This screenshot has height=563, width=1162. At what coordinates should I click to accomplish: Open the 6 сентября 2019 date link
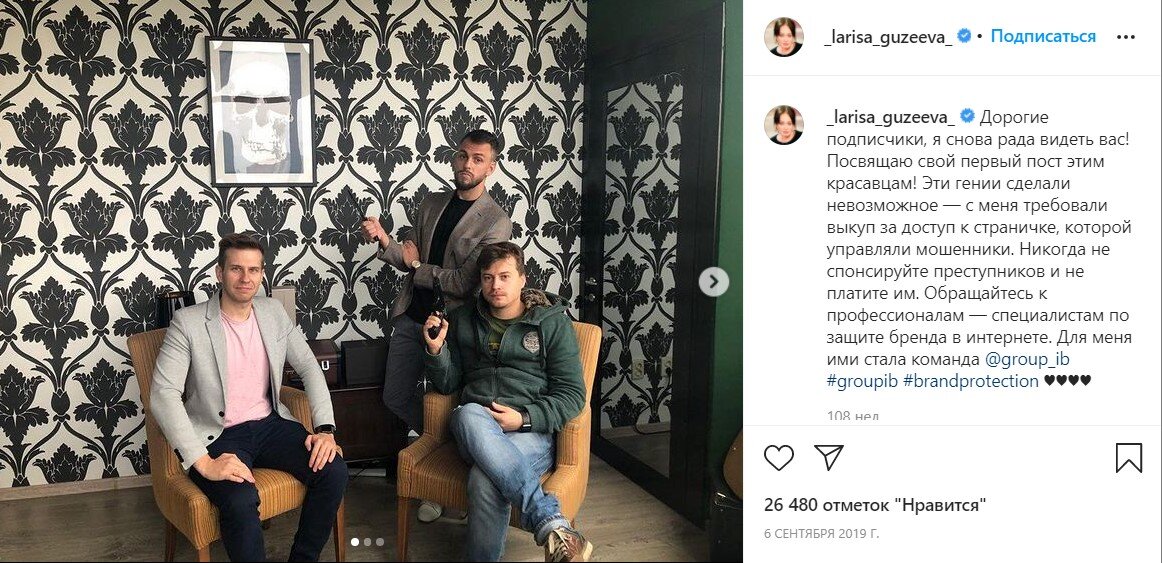pyautogui.click(x=822, y=533)
